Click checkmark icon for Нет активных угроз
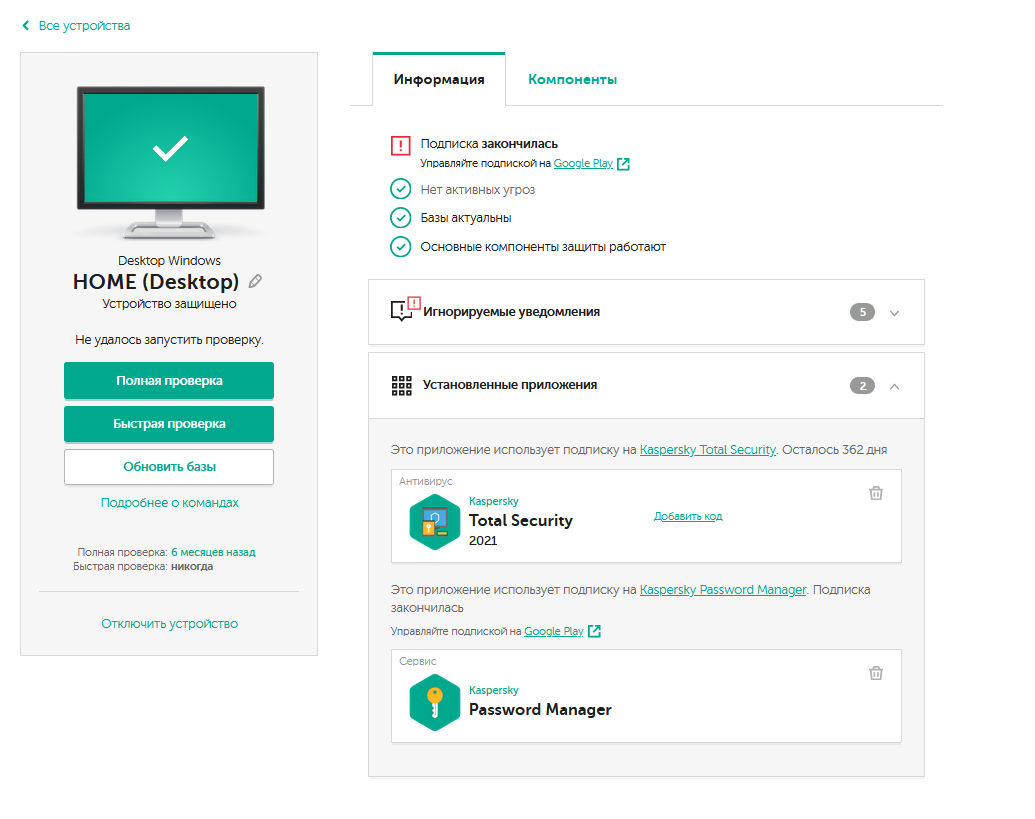Image resolution: width=1035 pixels, height=819 pixels. pos(401,189)
